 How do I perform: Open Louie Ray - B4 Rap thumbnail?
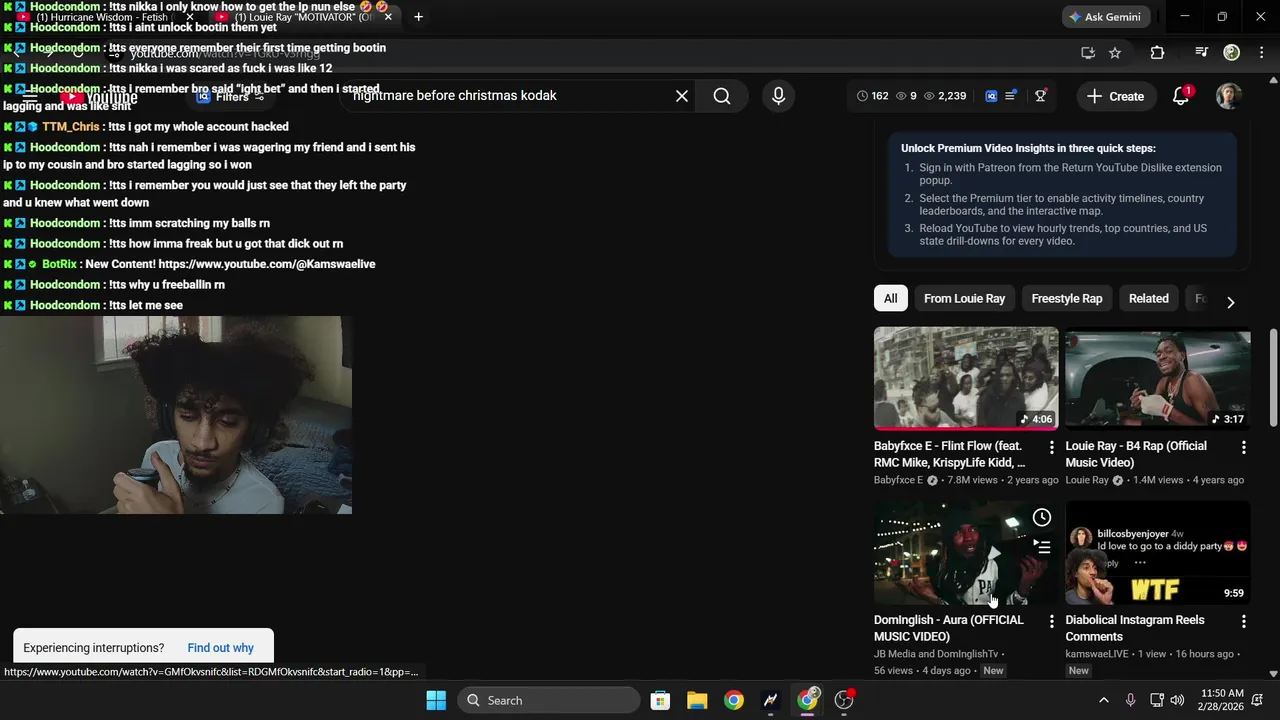click(1158, 378)
